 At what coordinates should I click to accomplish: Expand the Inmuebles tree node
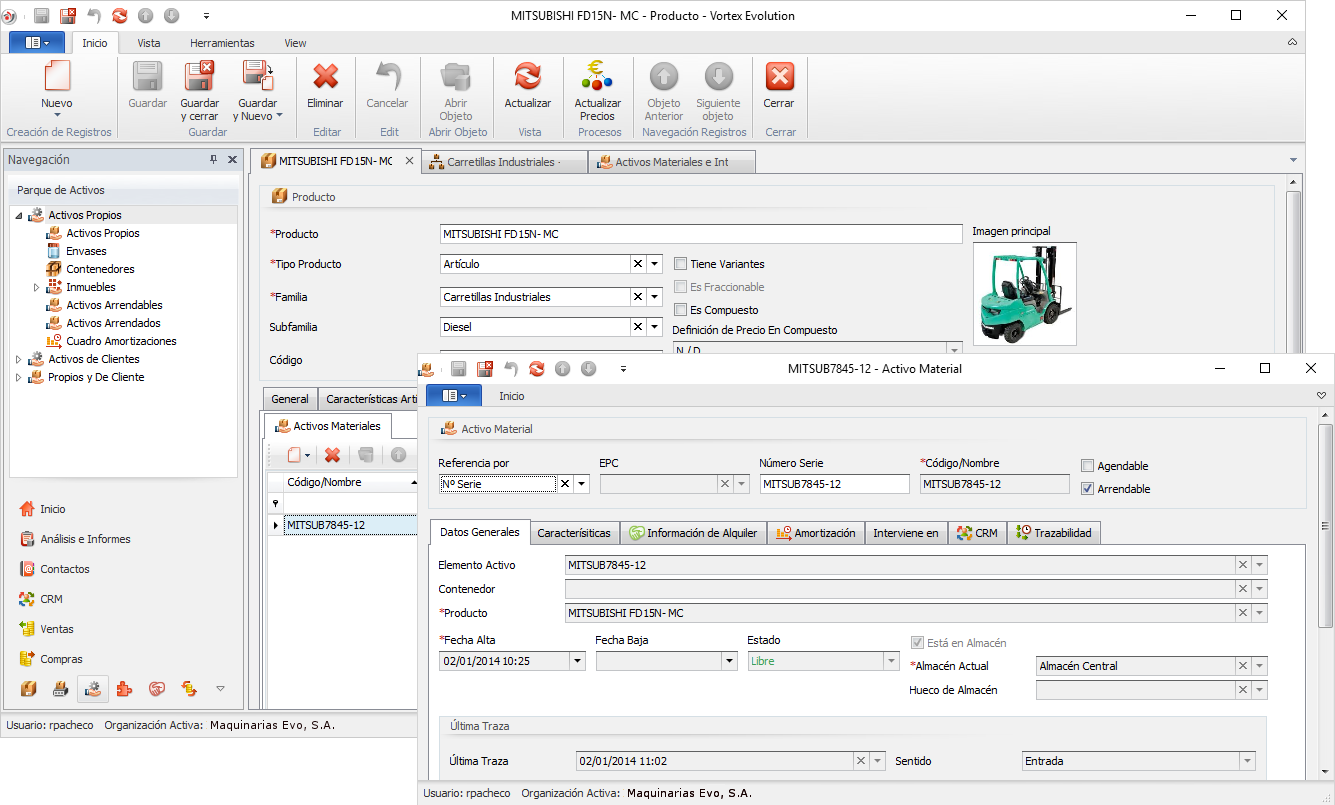click(x=36, y=287)
